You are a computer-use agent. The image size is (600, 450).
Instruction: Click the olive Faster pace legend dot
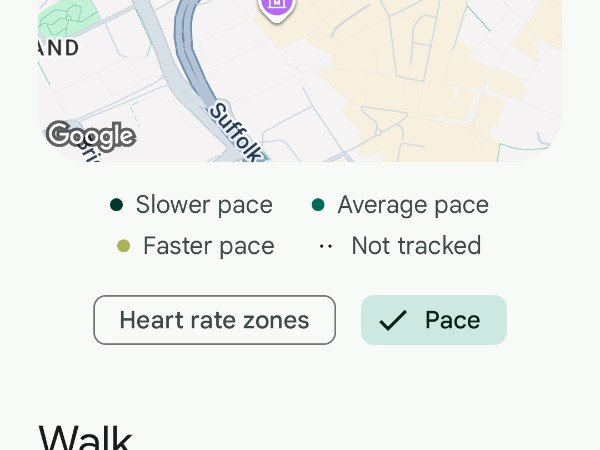coord(123,246)
